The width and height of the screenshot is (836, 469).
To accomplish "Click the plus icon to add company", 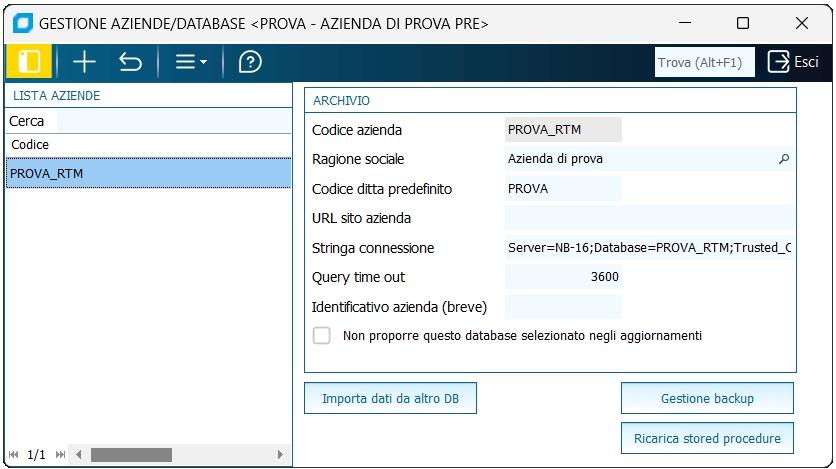I will 85,62.
